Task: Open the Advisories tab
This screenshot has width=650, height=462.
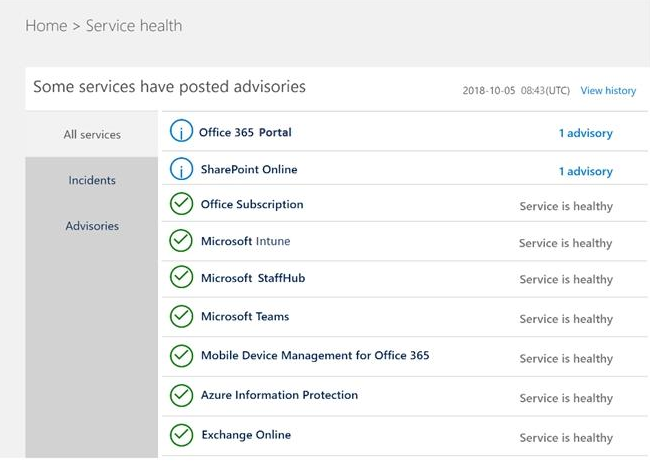Action: point(92,226)
